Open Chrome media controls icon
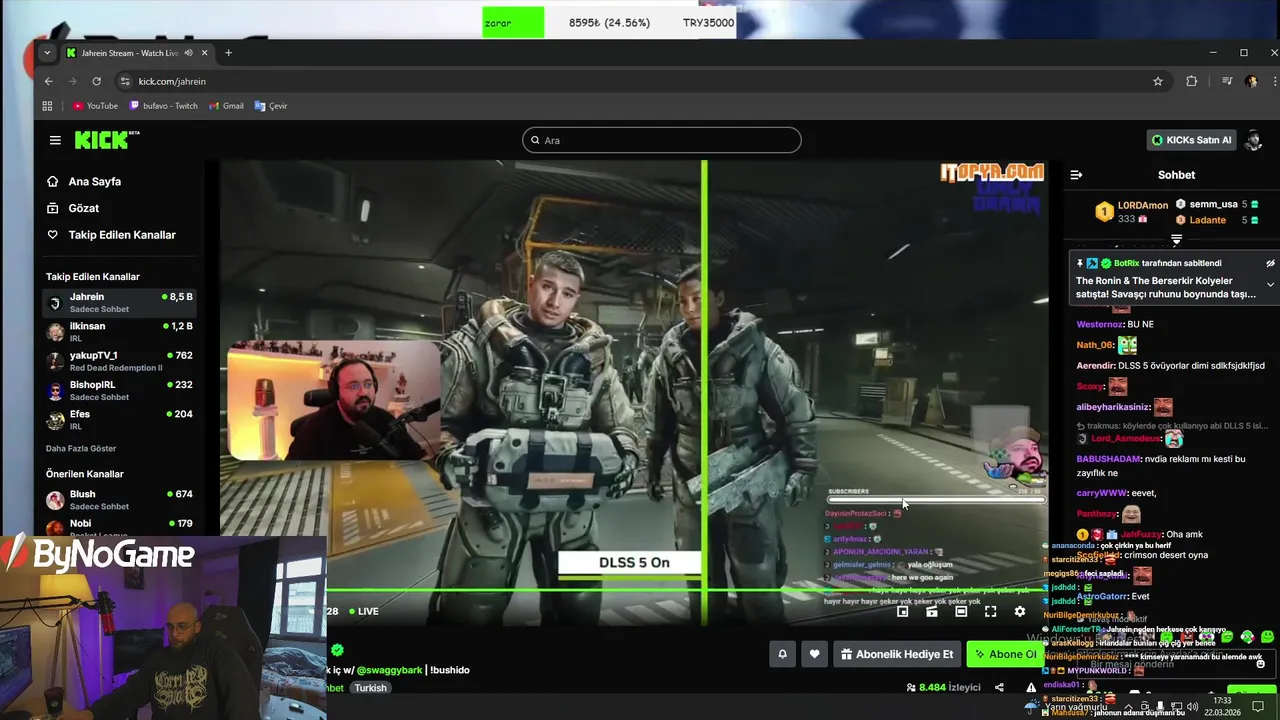The image size is (1280, 720). click(1227, 81)
